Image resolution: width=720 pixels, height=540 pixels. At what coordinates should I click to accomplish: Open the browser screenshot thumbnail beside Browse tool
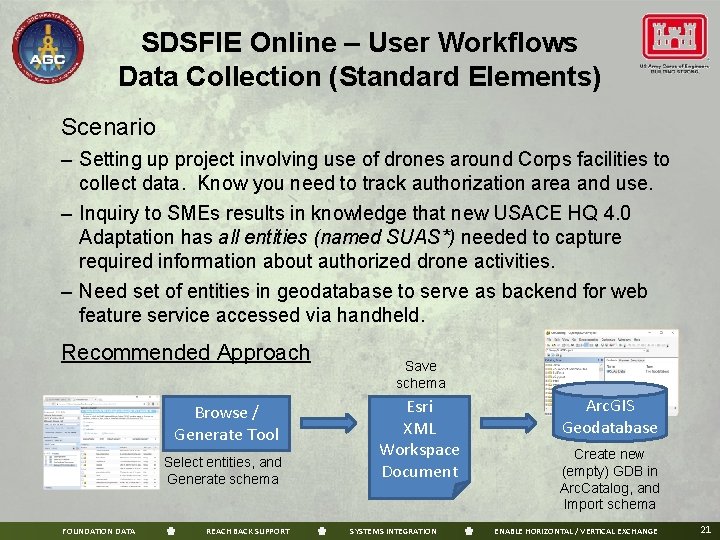tap(101, 442)
